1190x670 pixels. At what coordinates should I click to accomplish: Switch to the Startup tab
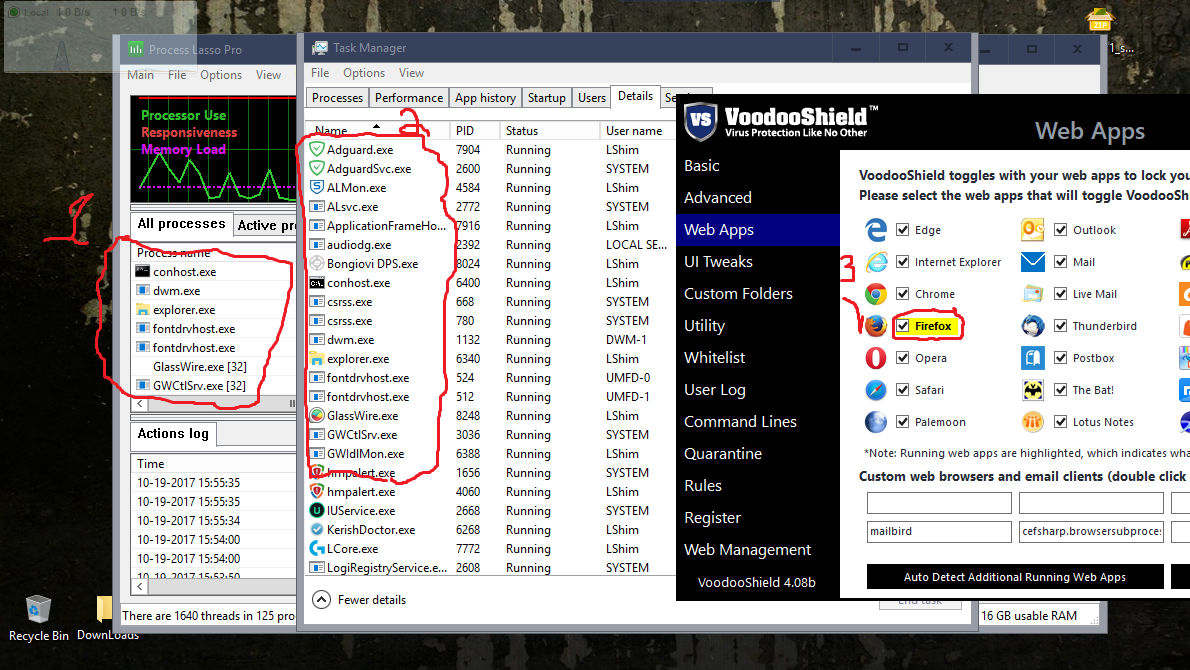546,98
